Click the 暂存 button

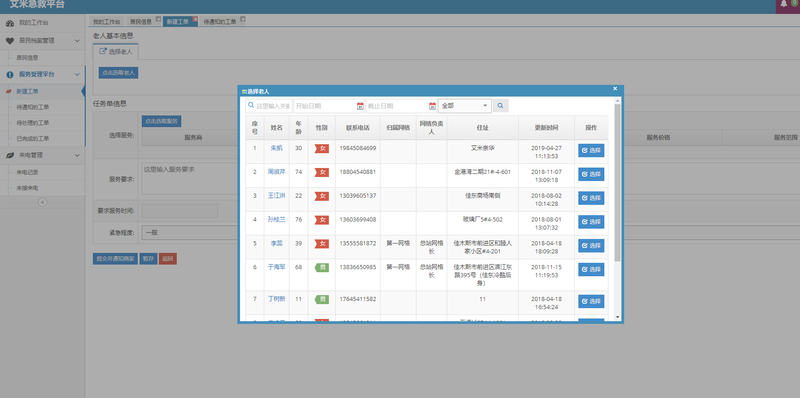(x=148, y=259)
